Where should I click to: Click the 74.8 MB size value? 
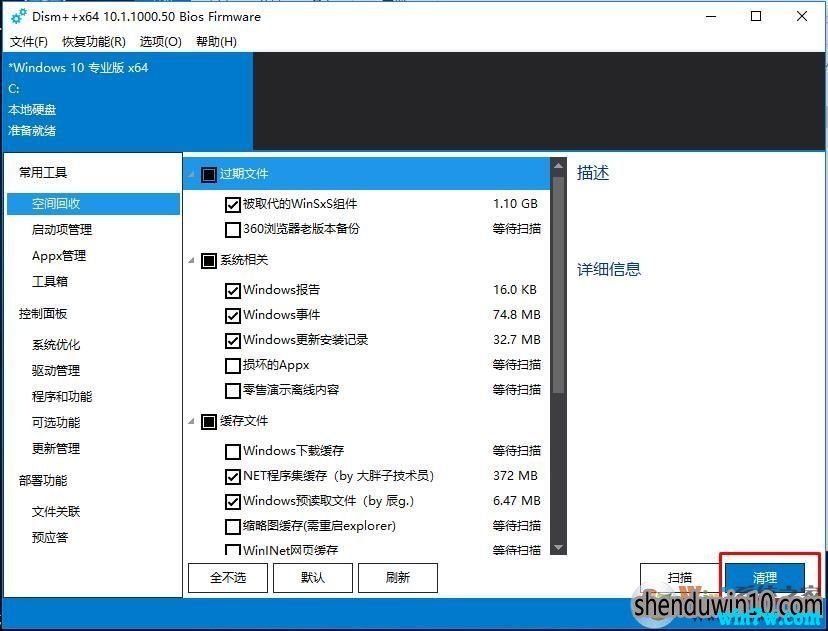click(x=517, y=315)
